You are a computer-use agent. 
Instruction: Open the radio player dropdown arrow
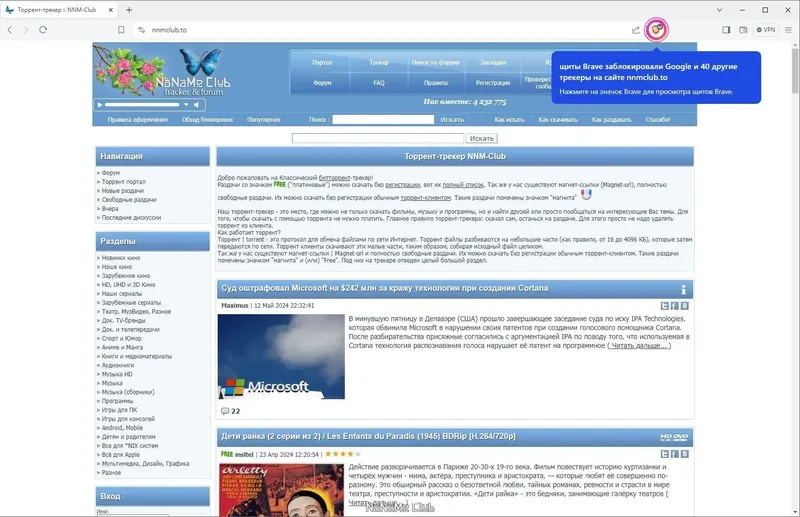click(x=186, y=105)
